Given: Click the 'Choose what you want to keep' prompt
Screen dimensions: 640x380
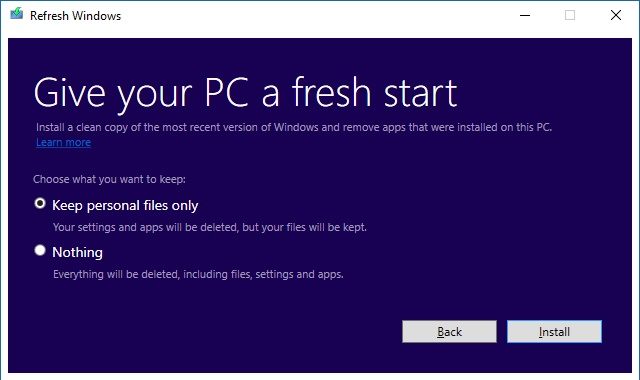Looking at the screenshot, I should pyautogui.click(x=109, y=179).
